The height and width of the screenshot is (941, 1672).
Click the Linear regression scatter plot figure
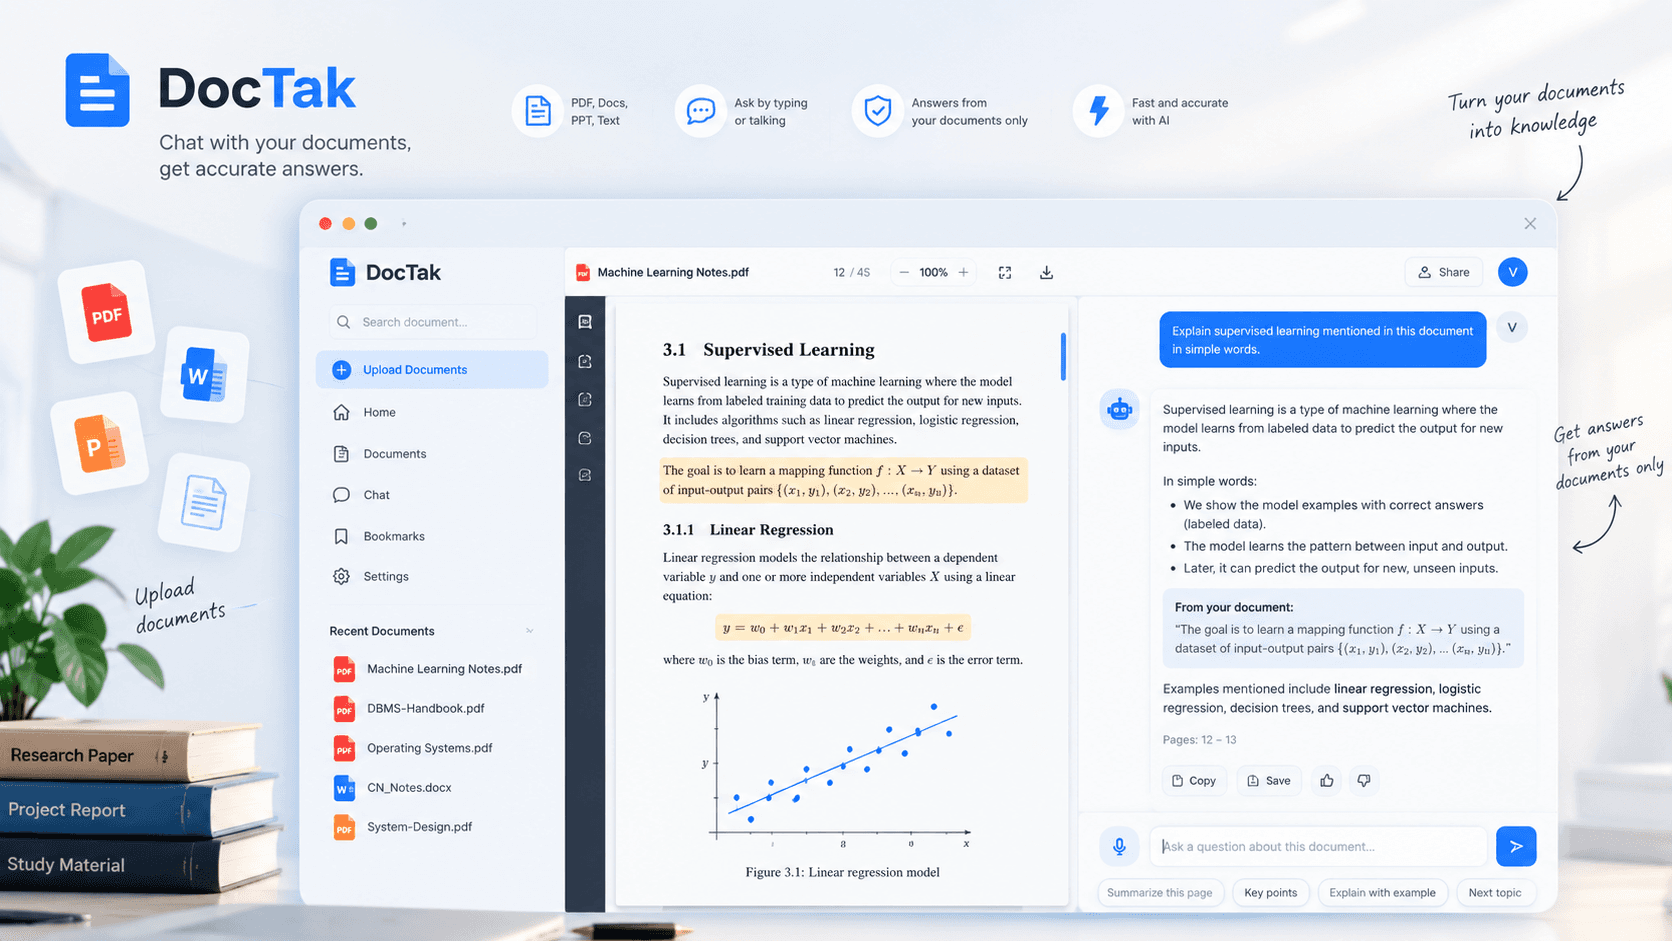[836, 768]
